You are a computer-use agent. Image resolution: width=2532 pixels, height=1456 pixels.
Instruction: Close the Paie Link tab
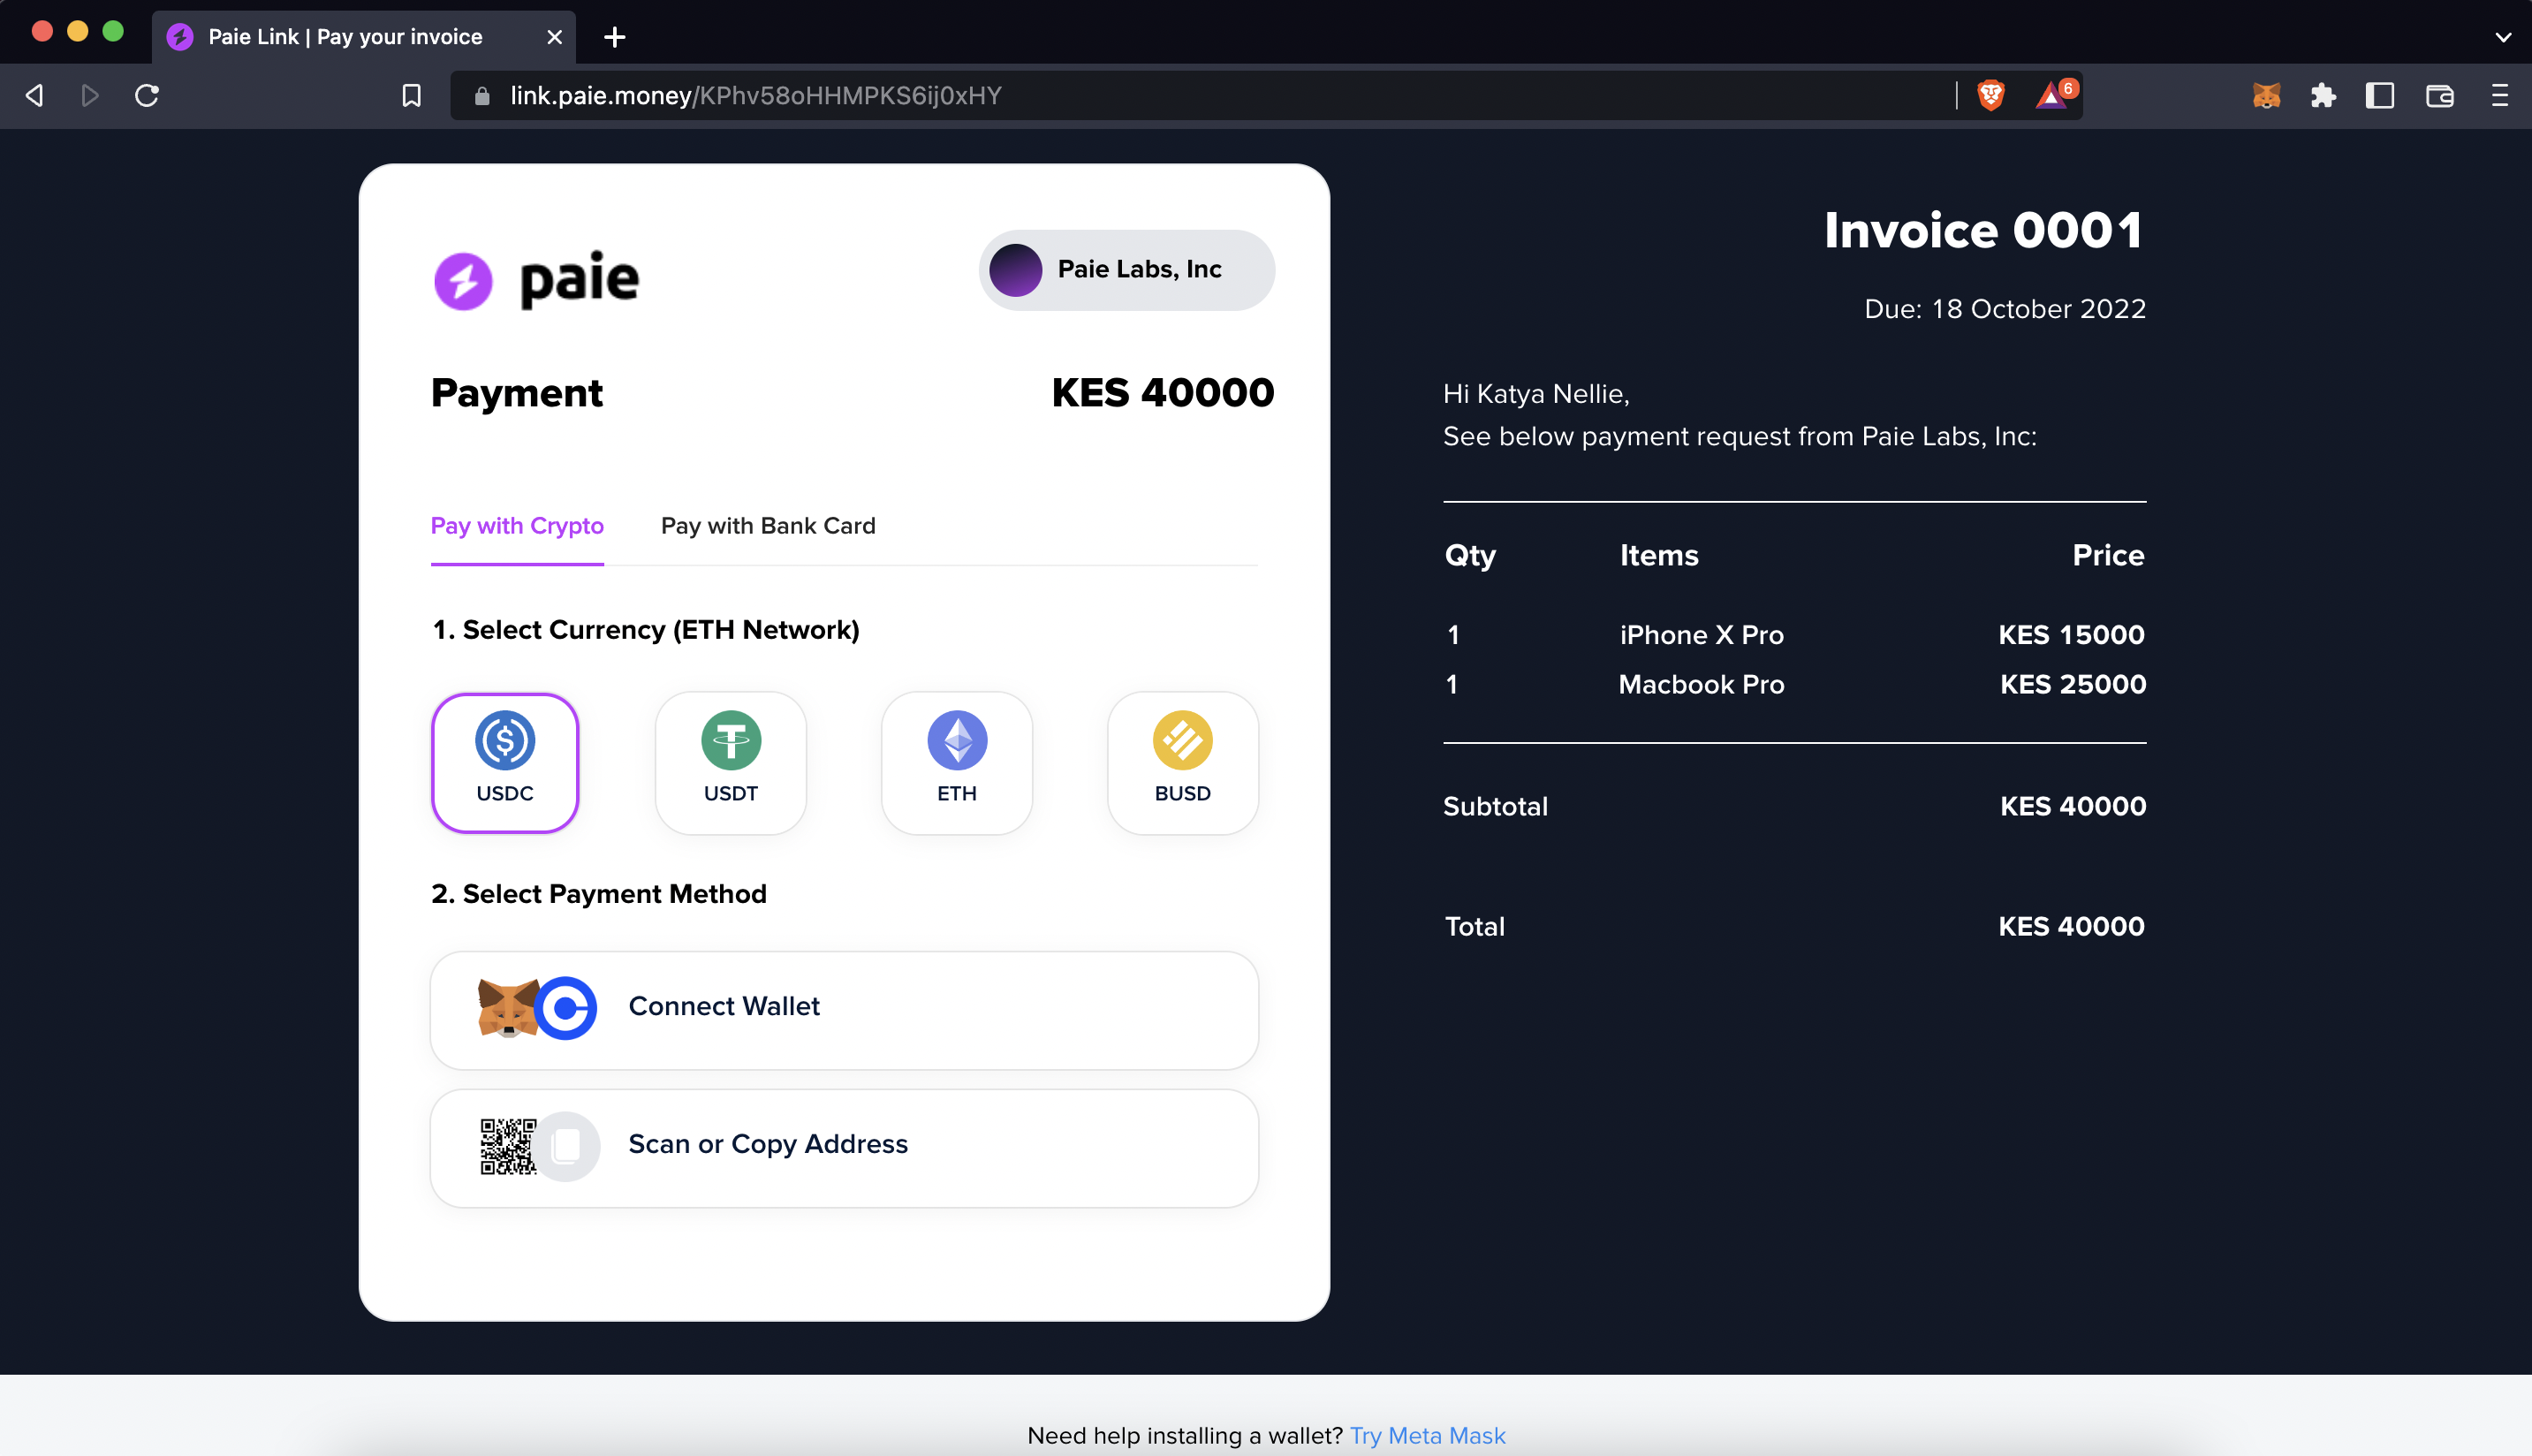coord(554,37)
